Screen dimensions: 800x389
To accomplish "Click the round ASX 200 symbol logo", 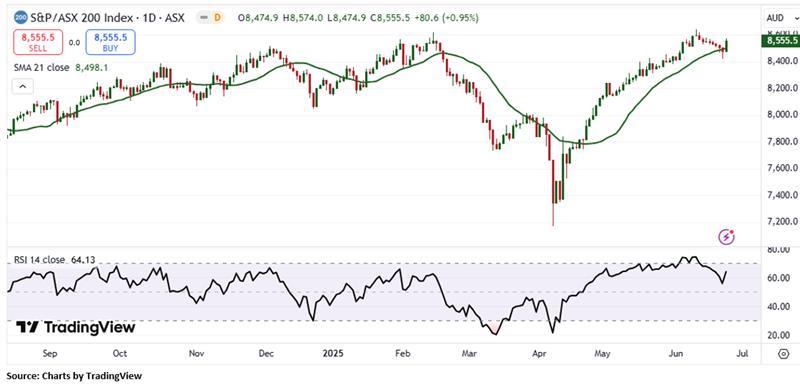I will [20, 18].
